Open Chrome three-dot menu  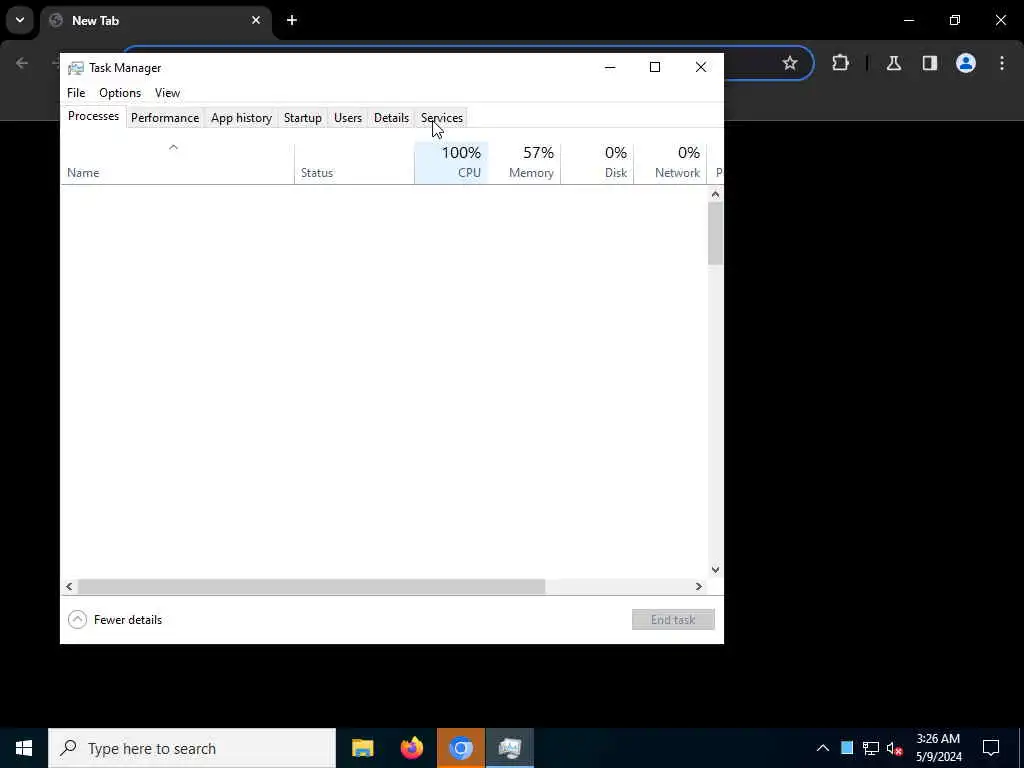click(x=1002, y=63)
